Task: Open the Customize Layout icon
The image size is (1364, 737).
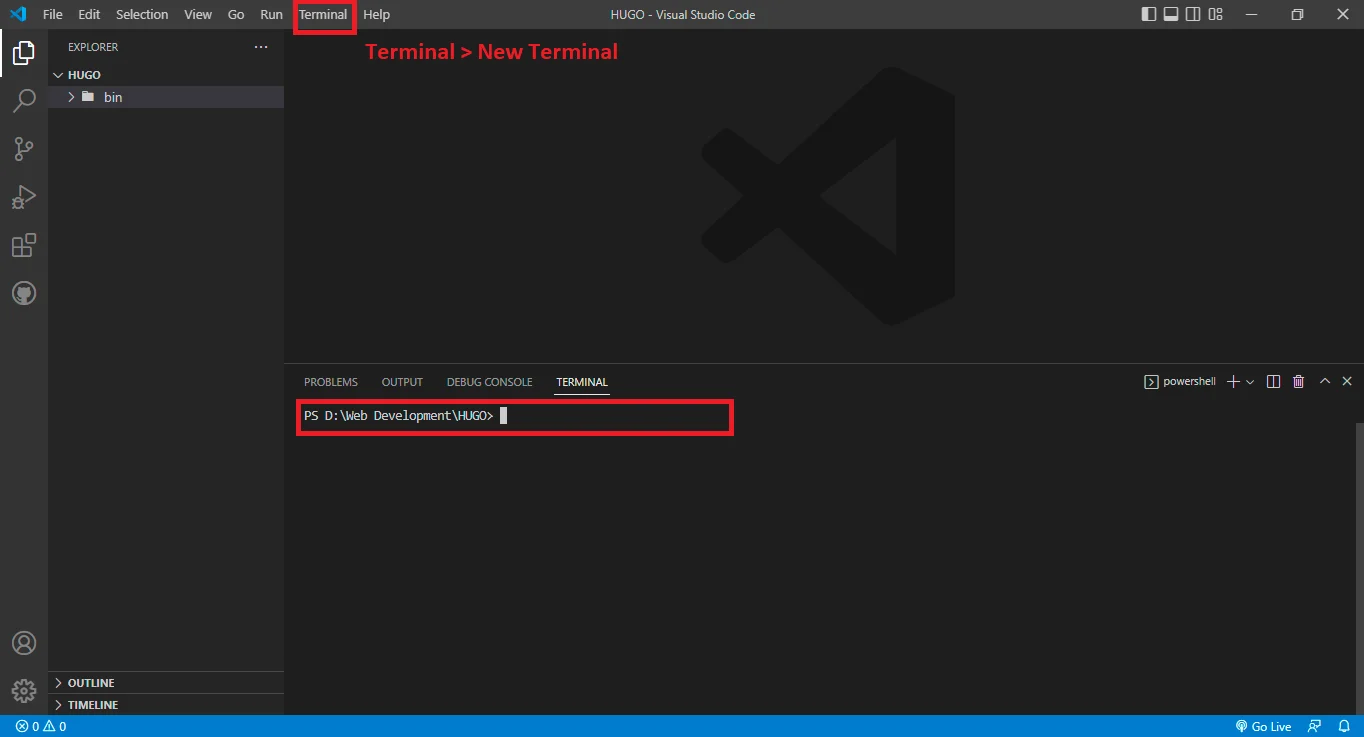Action: tap(1216, 14)
